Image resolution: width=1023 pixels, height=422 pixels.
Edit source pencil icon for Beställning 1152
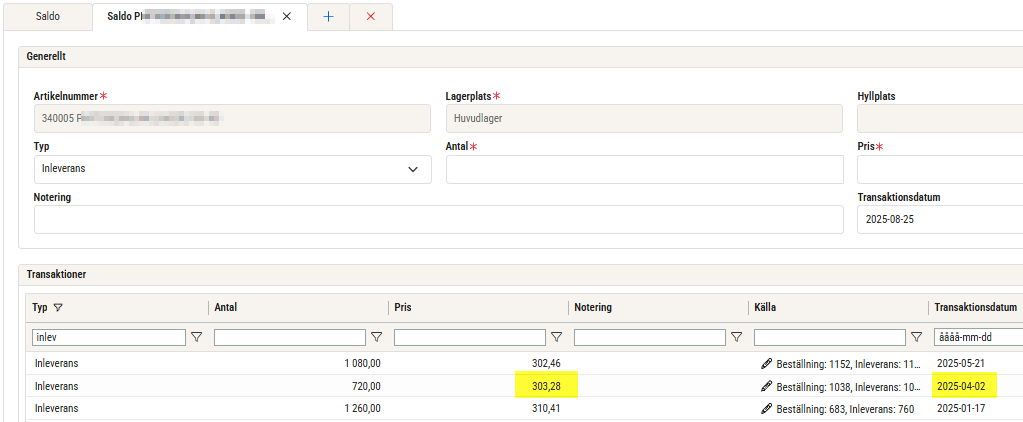[766, 364]
